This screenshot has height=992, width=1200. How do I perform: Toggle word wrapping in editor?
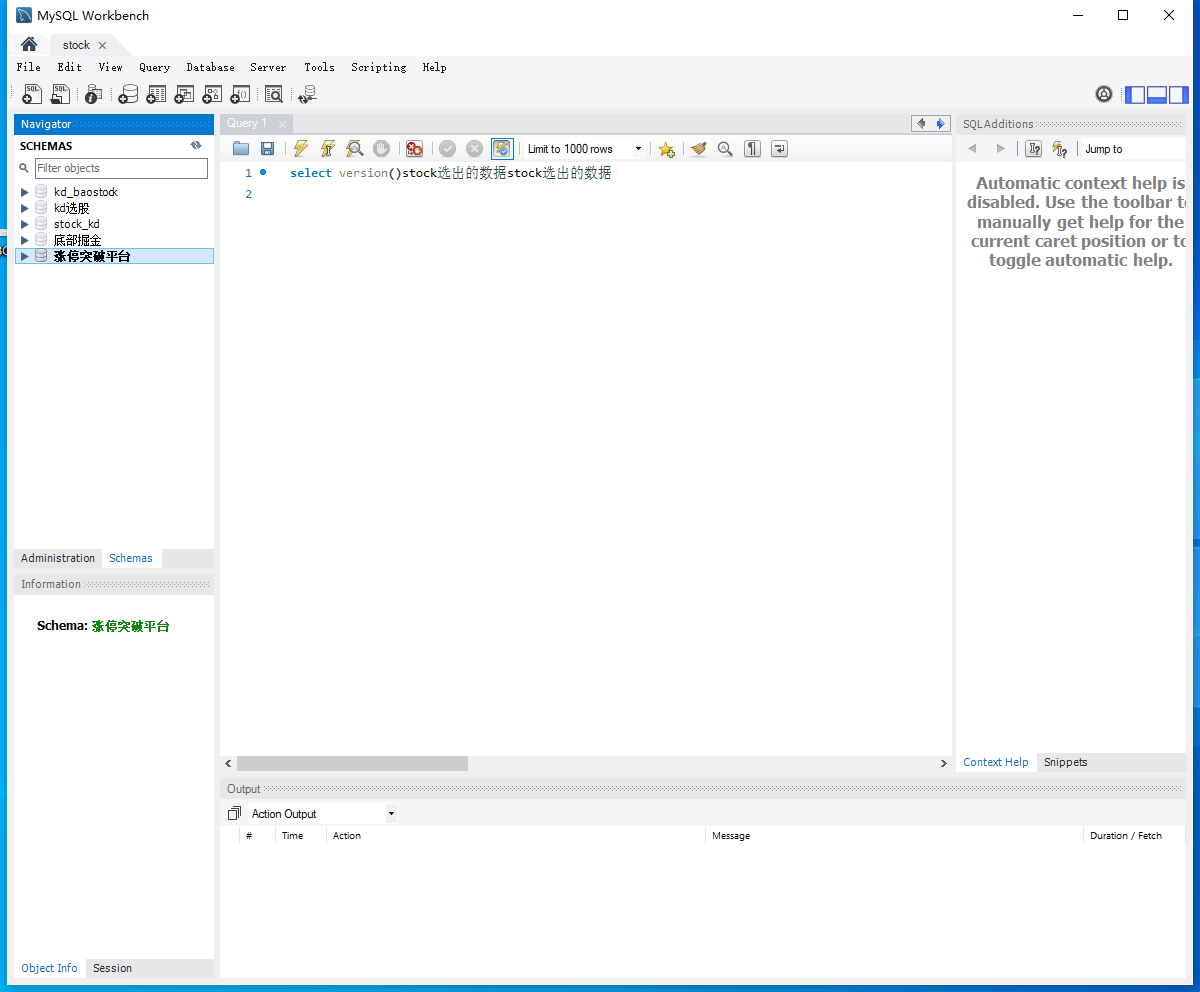779,149
